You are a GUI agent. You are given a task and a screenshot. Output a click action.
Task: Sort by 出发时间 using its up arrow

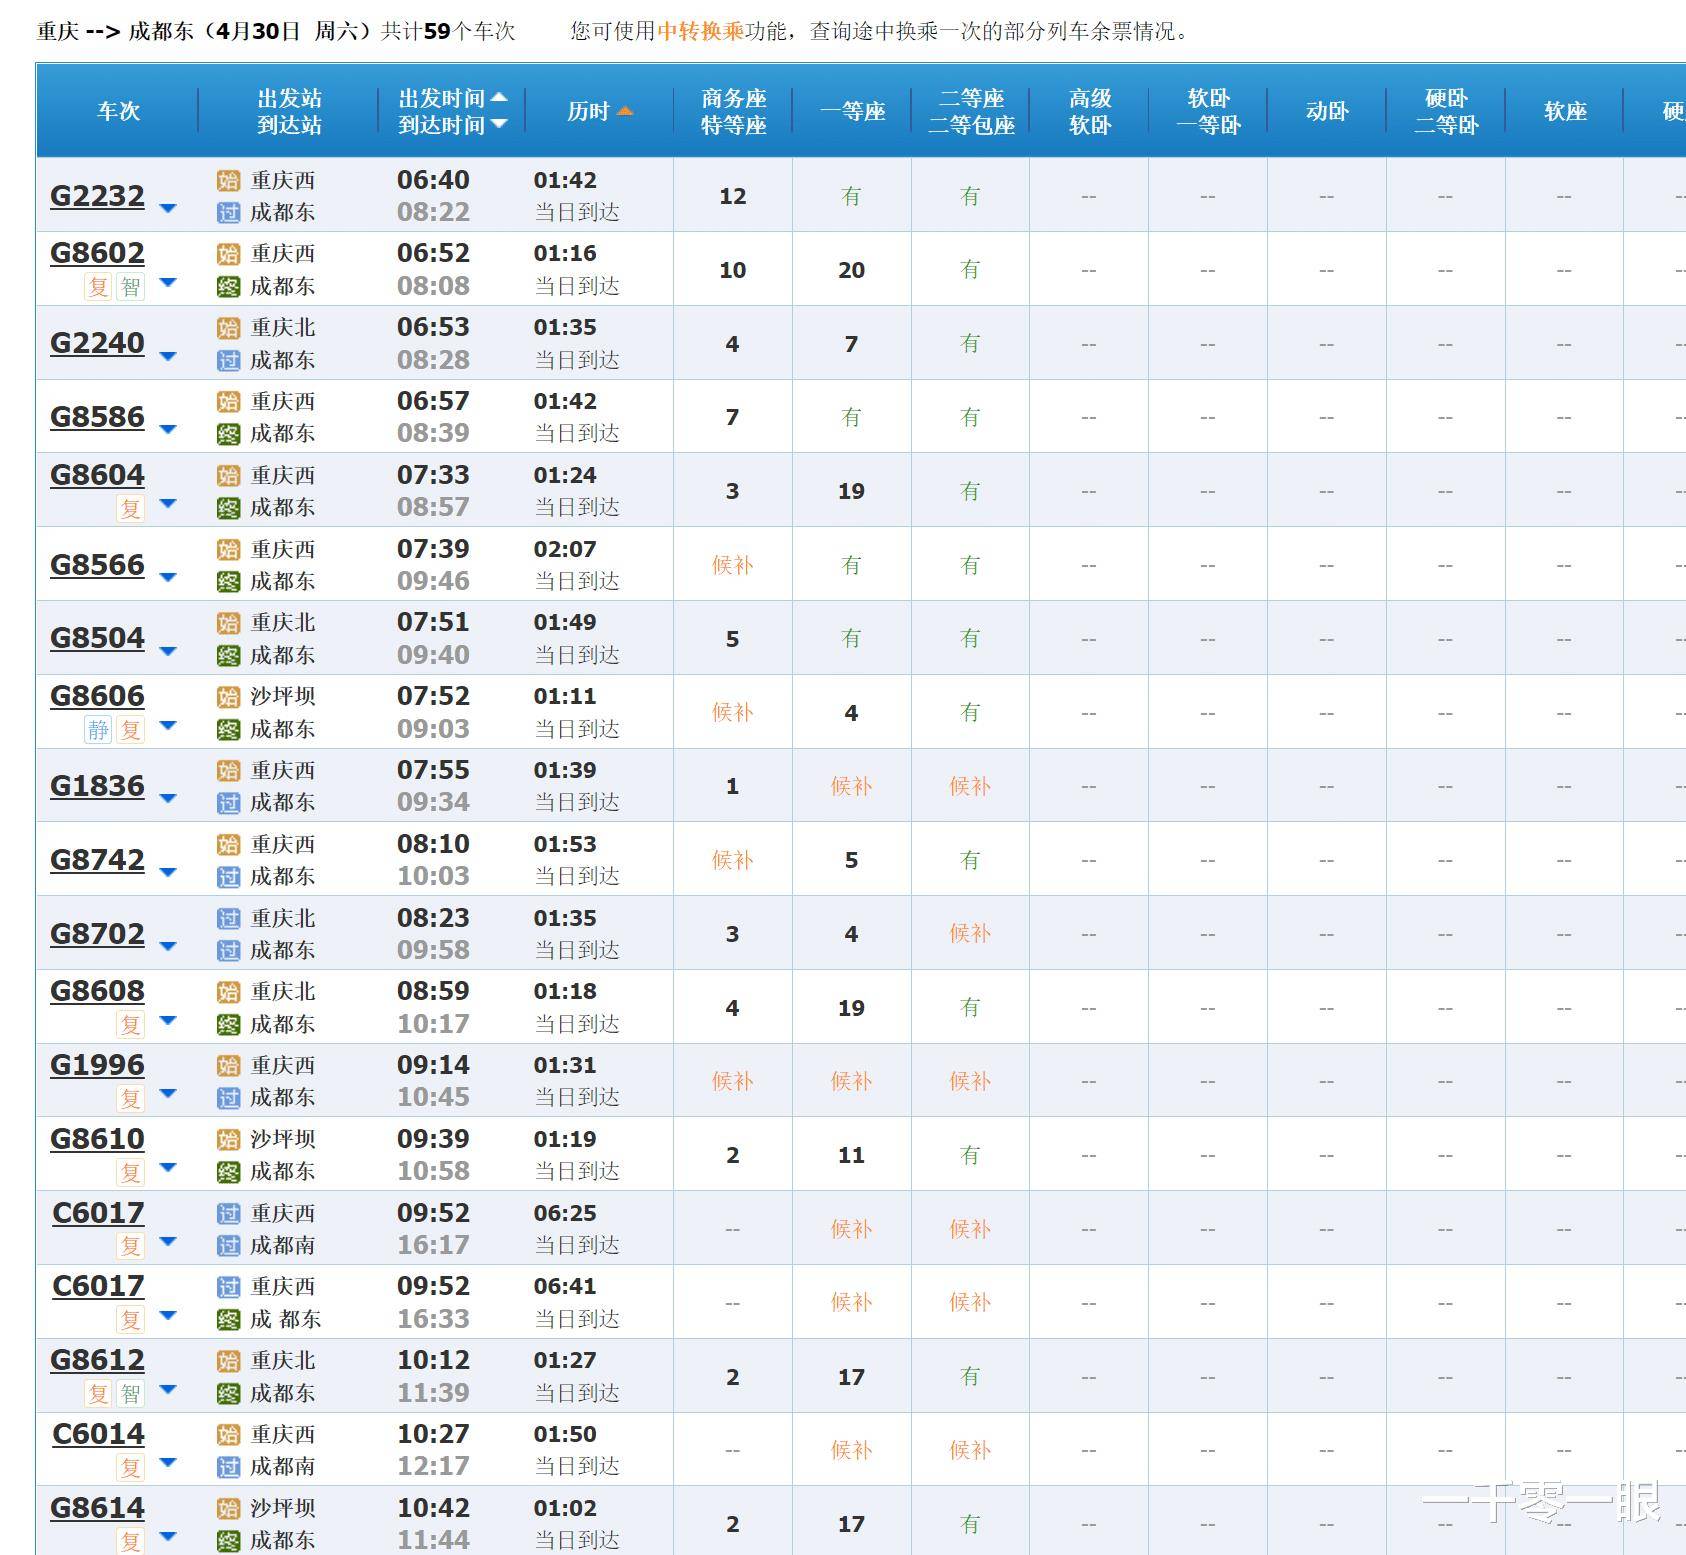[x=499, y=97]
